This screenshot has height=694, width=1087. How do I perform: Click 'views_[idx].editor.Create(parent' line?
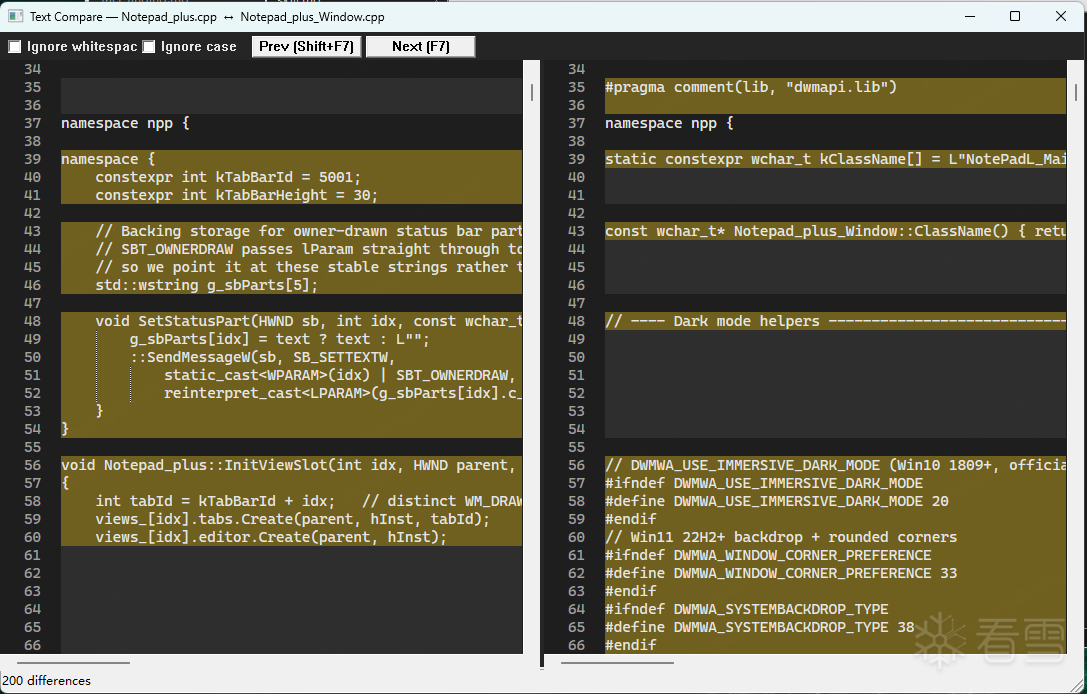(x=271, y=538)
